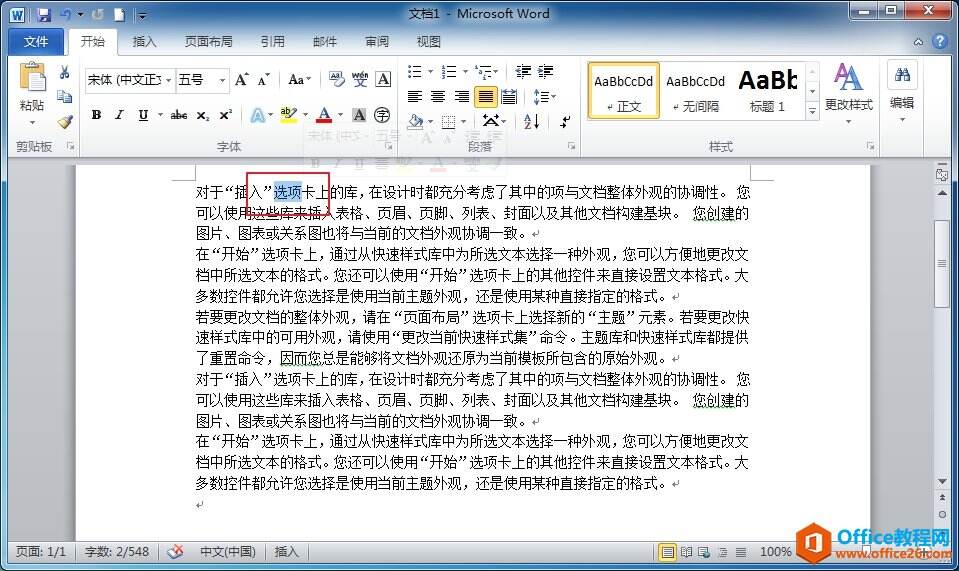The height and width of the screenshot is (571, 959).
Task: Align text left
Action: [x=415, y=96]
